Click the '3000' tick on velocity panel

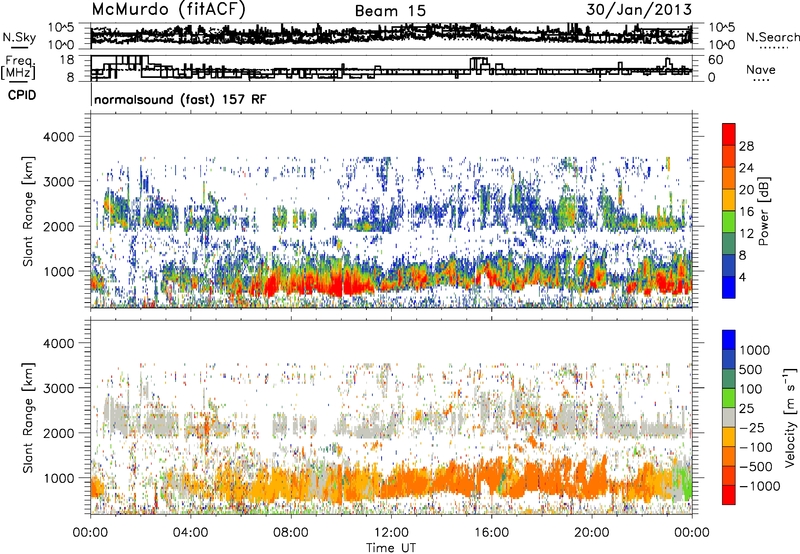click(x=59, y=388)
